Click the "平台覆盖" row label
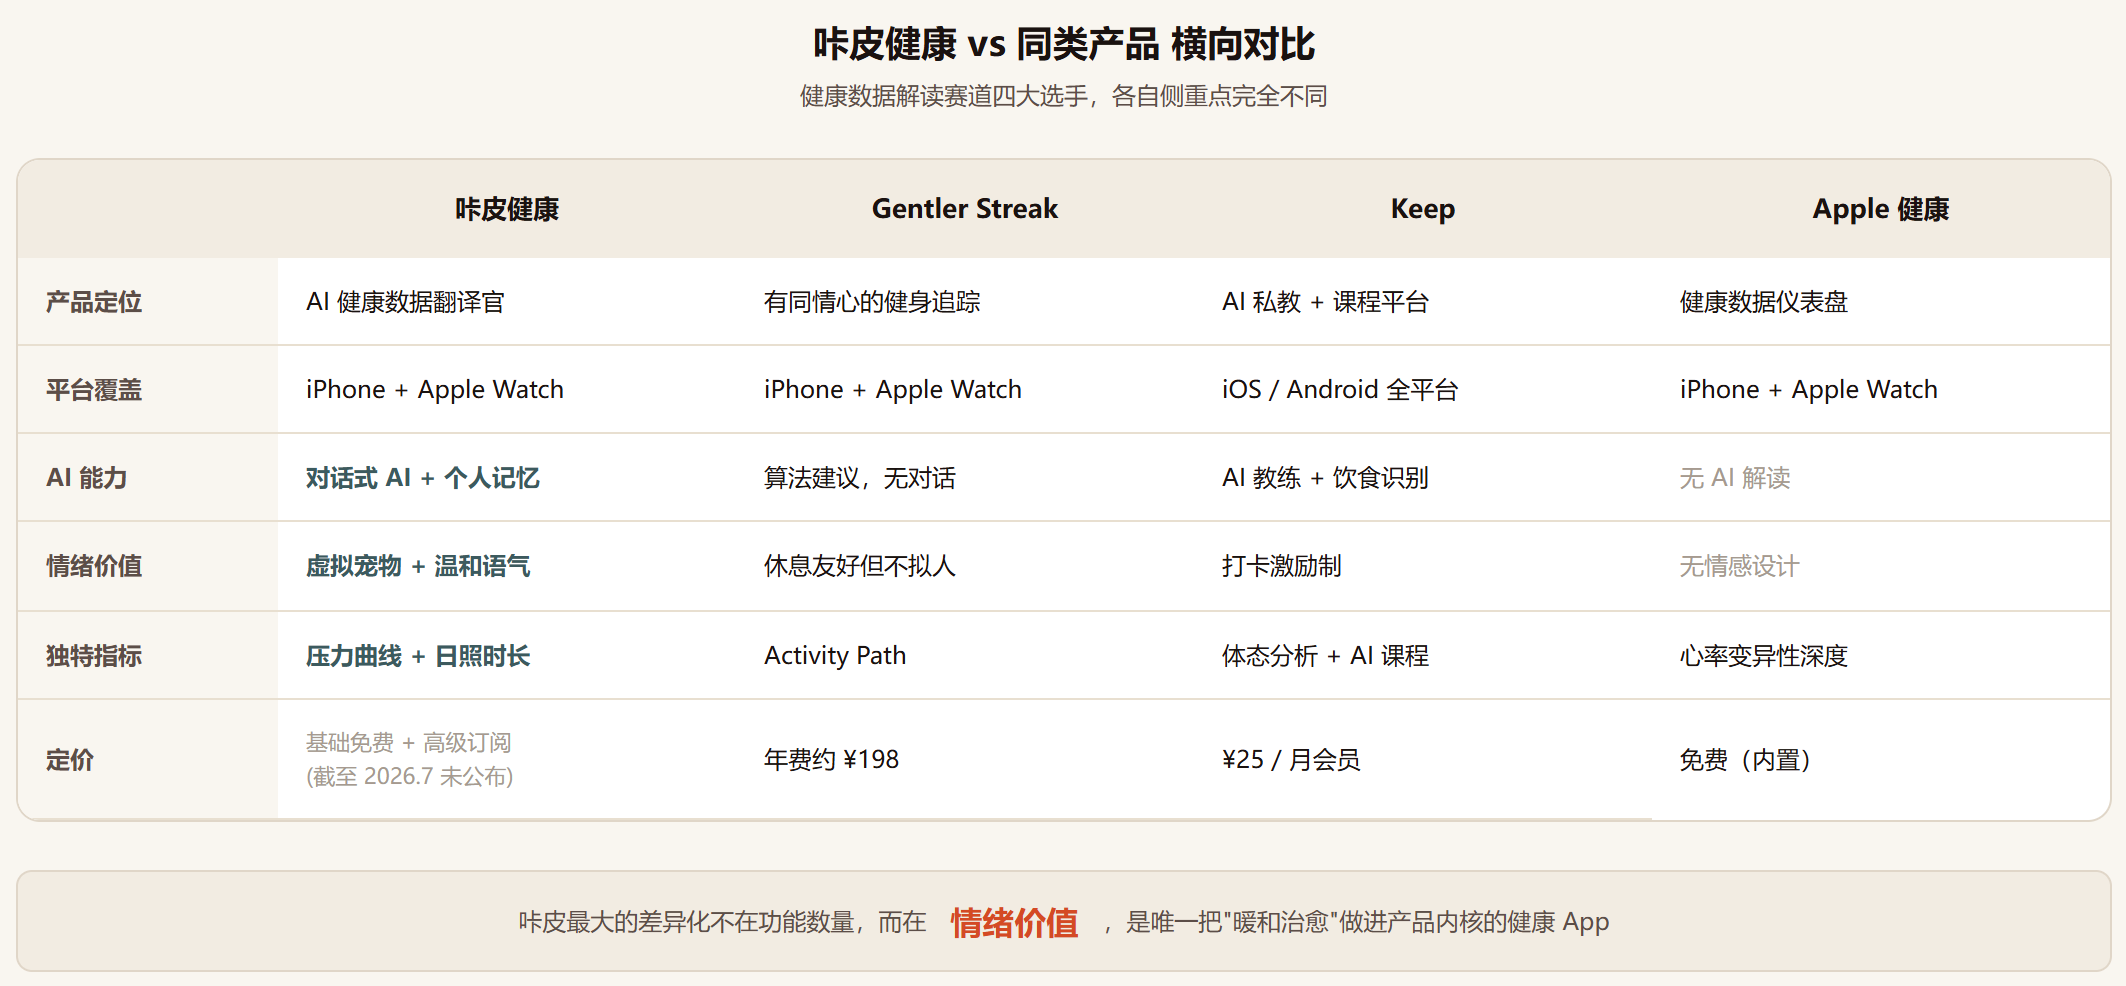 (94, 390)
